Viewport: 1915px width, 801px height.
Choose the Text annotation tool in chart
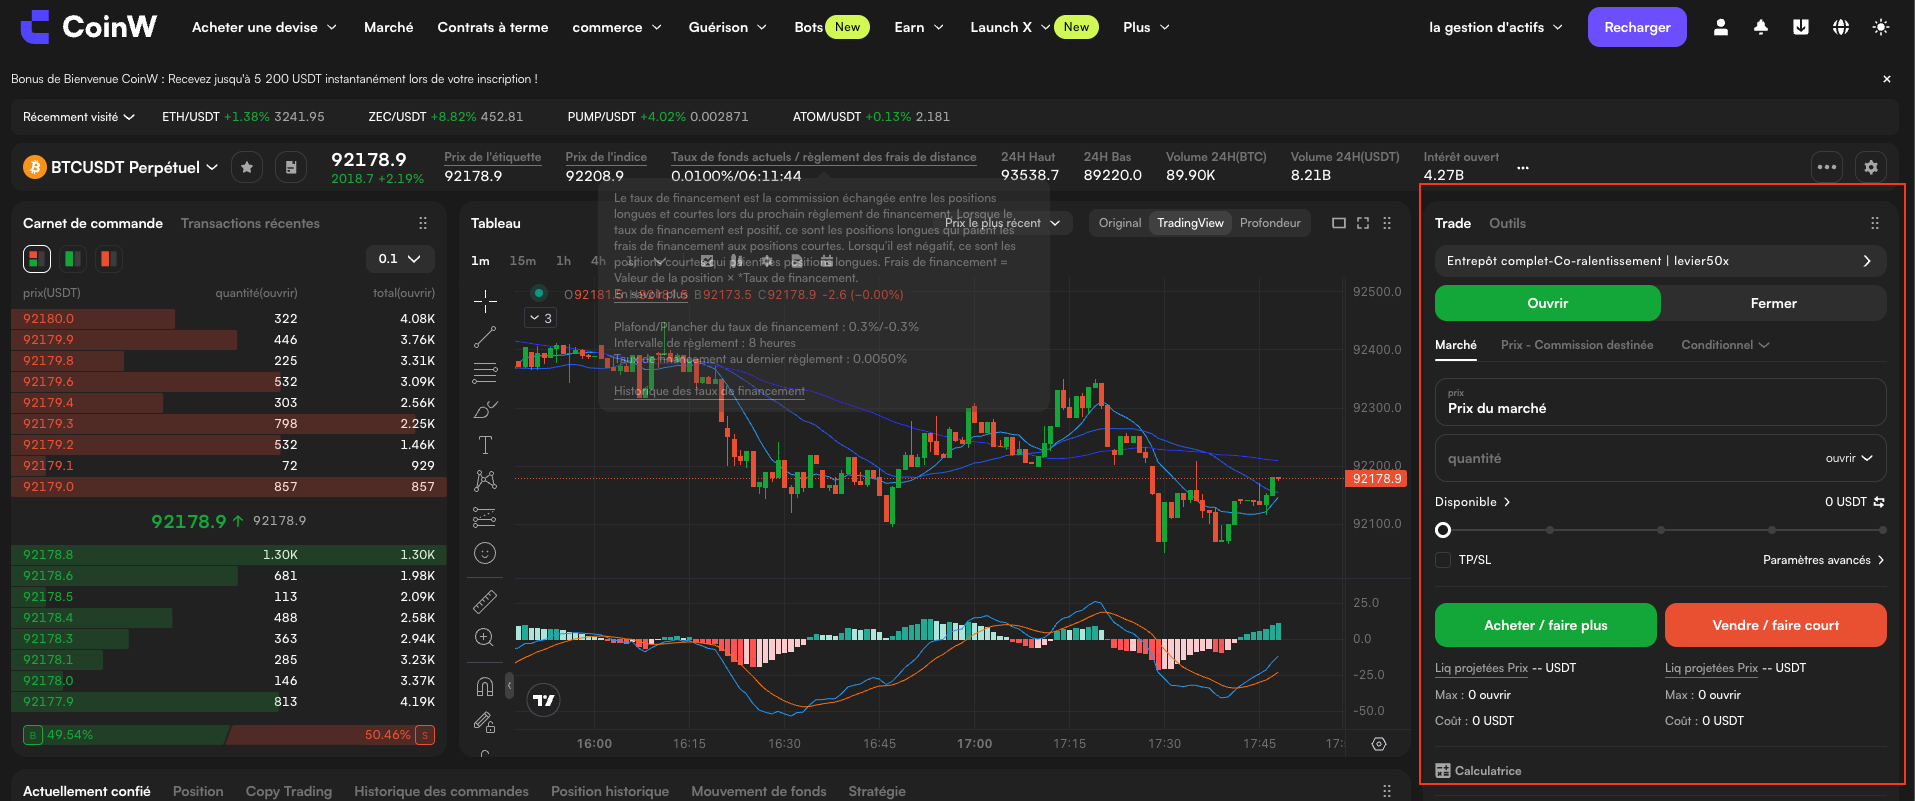[x=485, y=445]
